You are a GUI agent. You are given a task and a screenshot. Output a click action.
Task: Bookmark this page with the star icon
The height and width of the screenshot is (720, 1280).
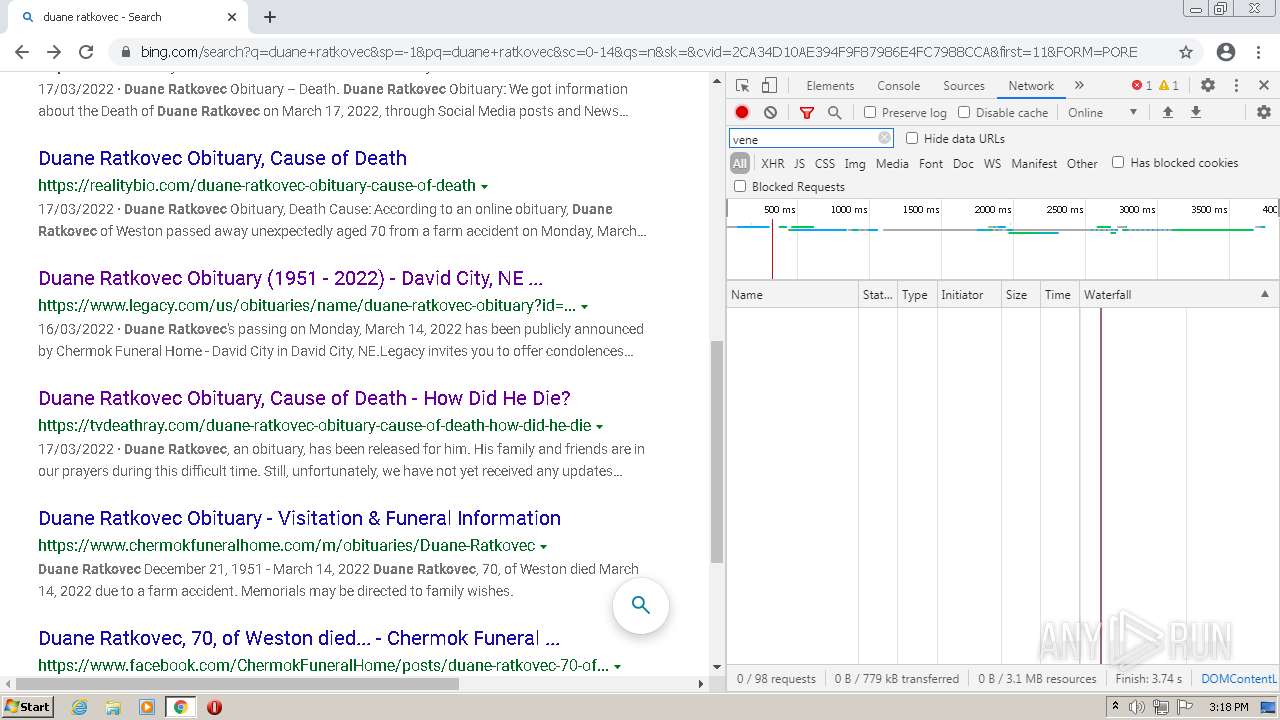coord(1186,52)
